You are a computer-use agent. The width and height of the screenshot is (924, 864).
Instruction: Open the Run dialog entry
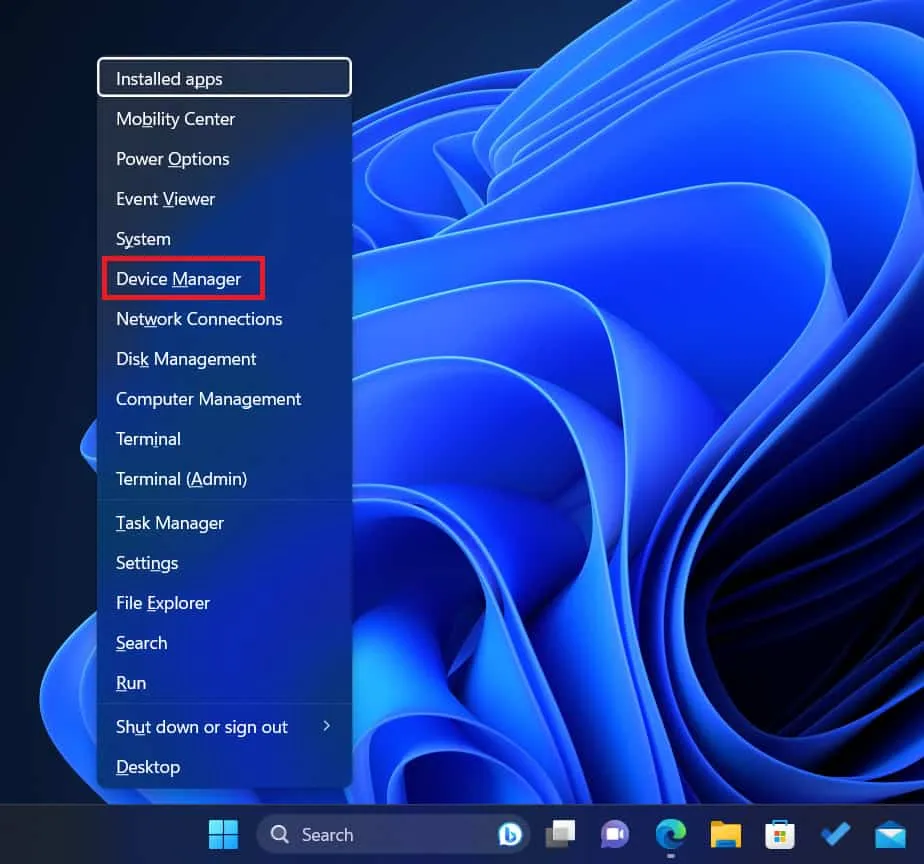click(225, 683)
